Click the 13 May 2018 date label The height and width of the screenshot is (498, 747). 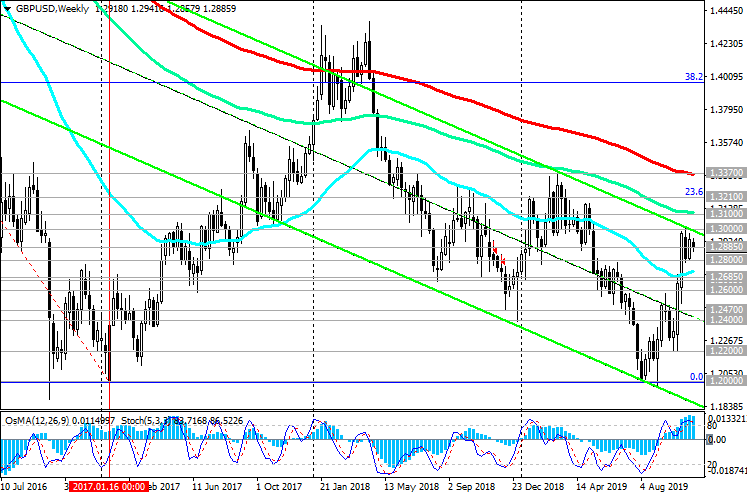click(411, 487)
